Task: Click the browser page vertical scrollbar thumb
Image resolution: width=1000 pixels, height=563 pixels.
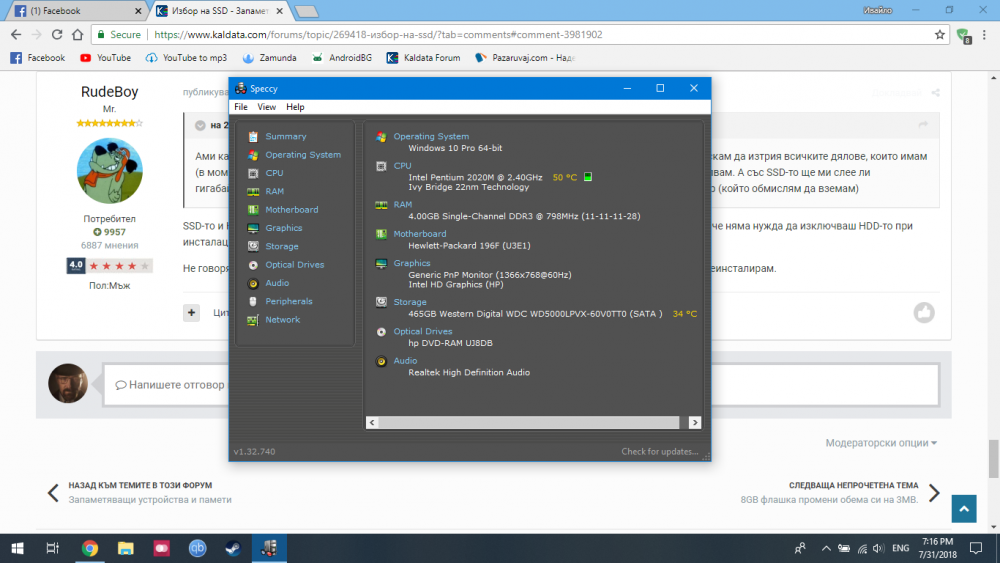Action: (994, 458)
